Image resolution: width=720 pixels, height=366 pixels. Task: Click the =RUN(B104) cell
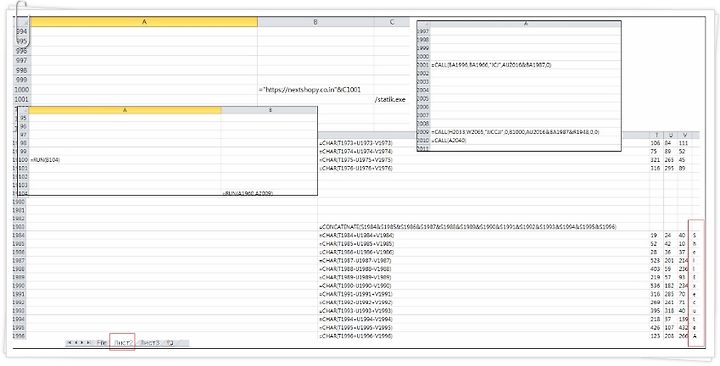(x=45, y=160)
